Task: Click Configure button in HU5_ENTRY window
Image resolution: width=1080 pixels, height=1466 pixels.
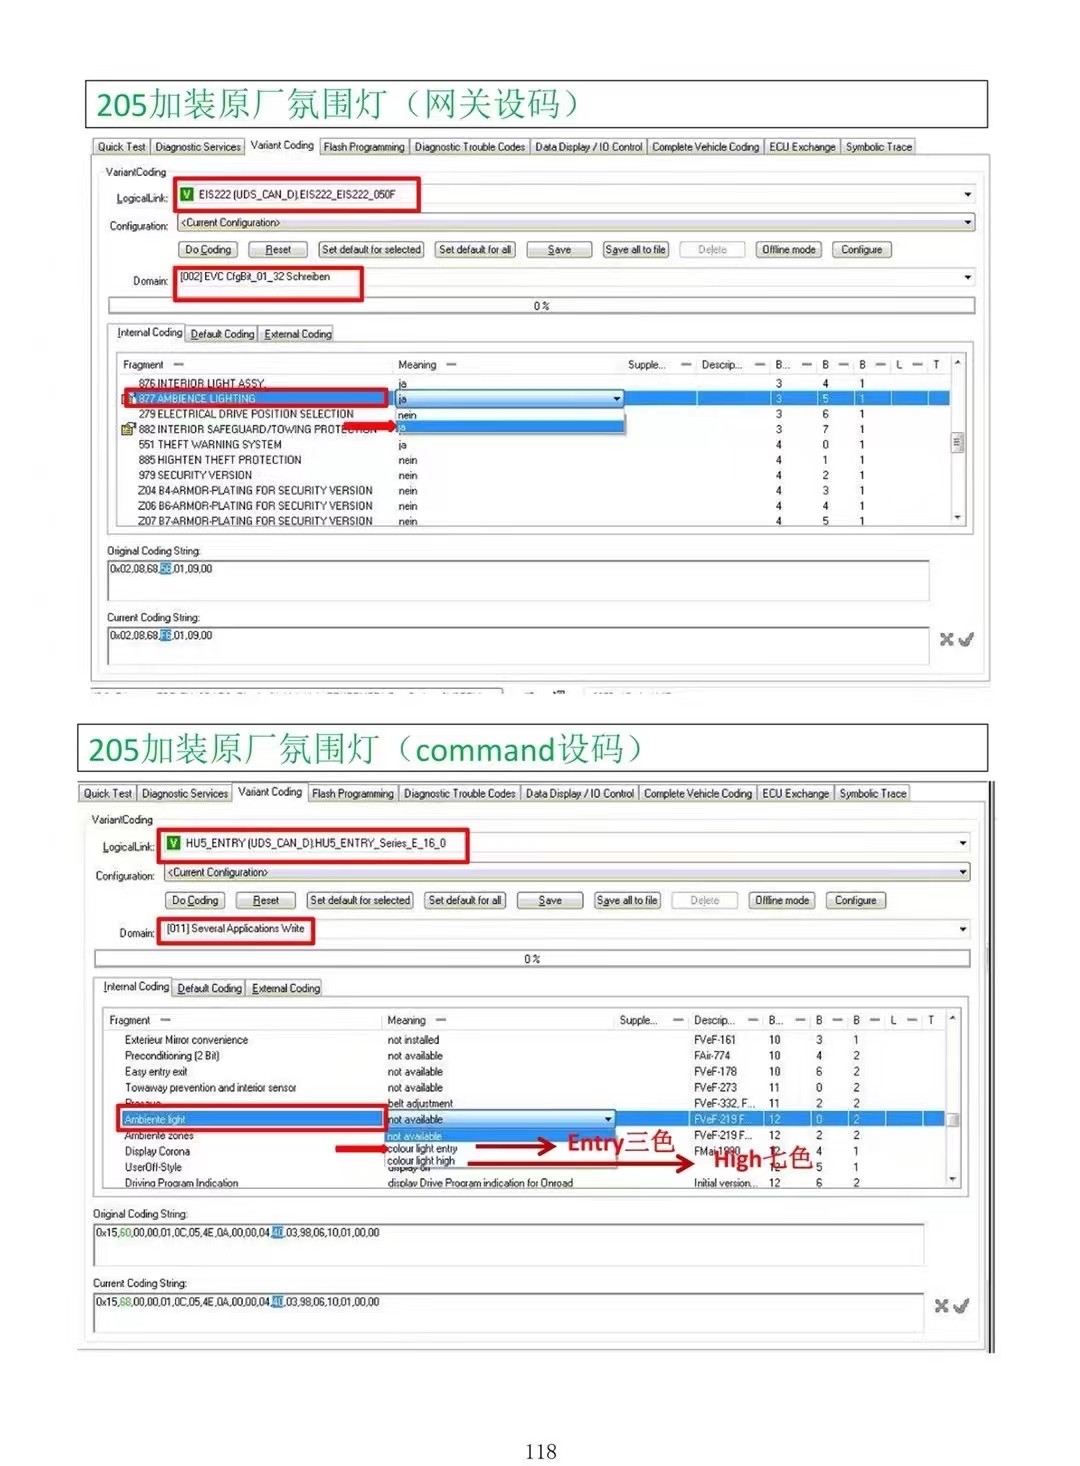Action: tap(855, 901)
